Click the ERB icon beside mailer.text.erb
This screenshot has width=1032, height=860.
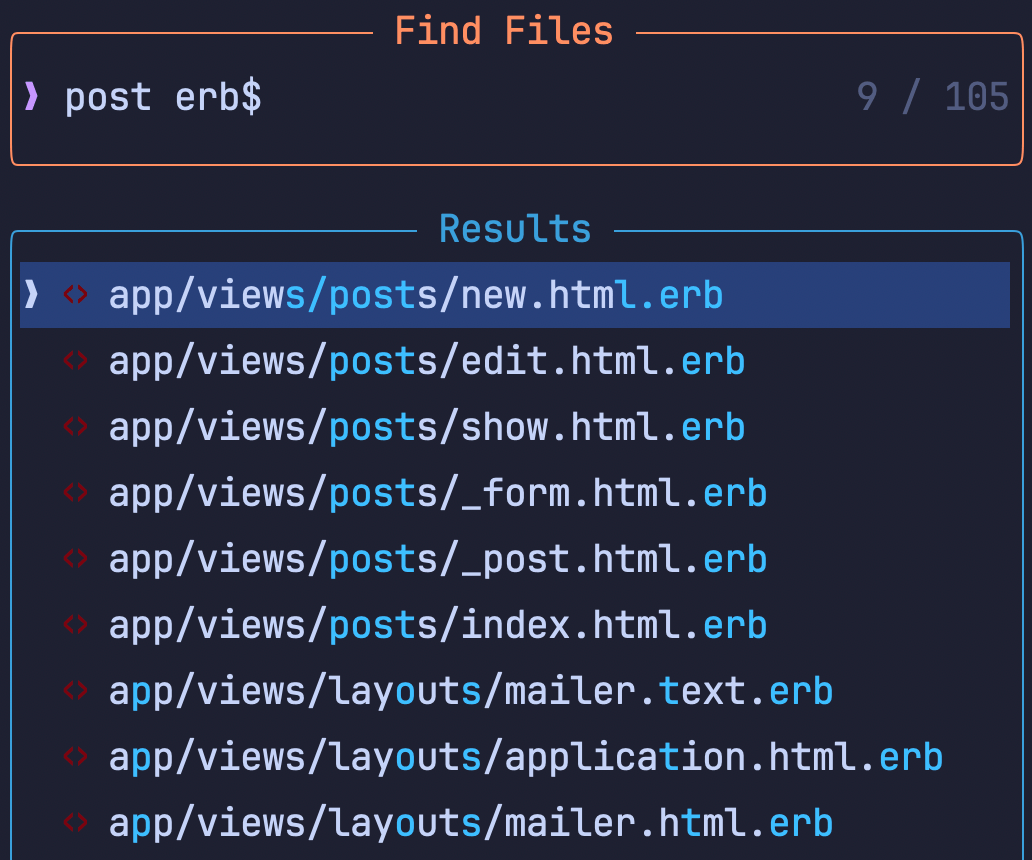point(75,691)
